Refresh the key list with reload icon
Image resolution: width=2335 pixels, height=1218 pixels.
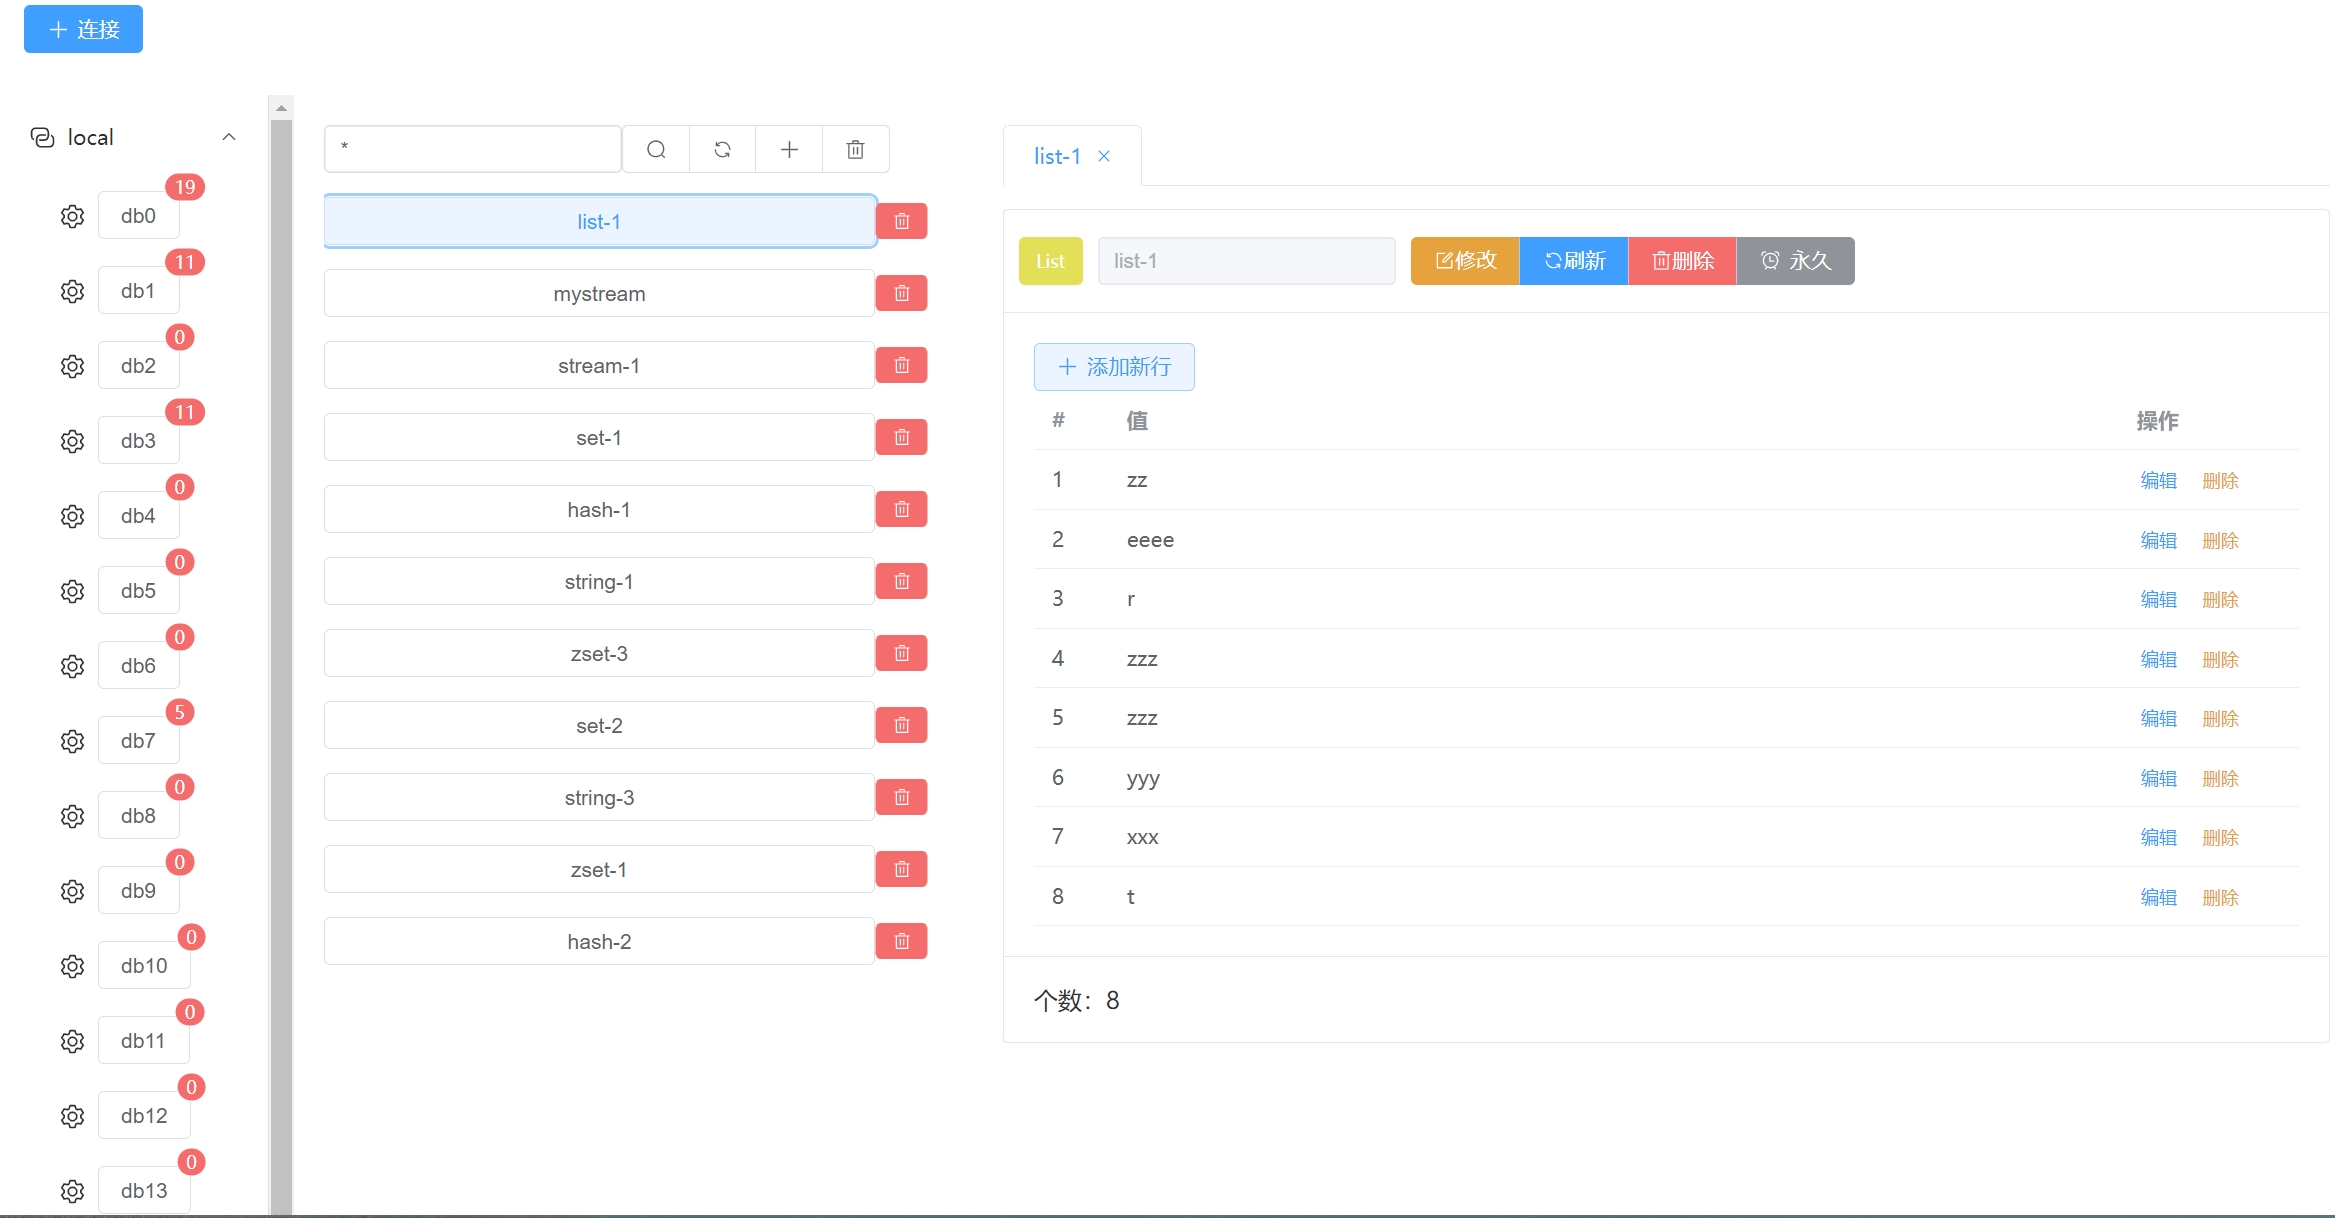click(722, 150)
